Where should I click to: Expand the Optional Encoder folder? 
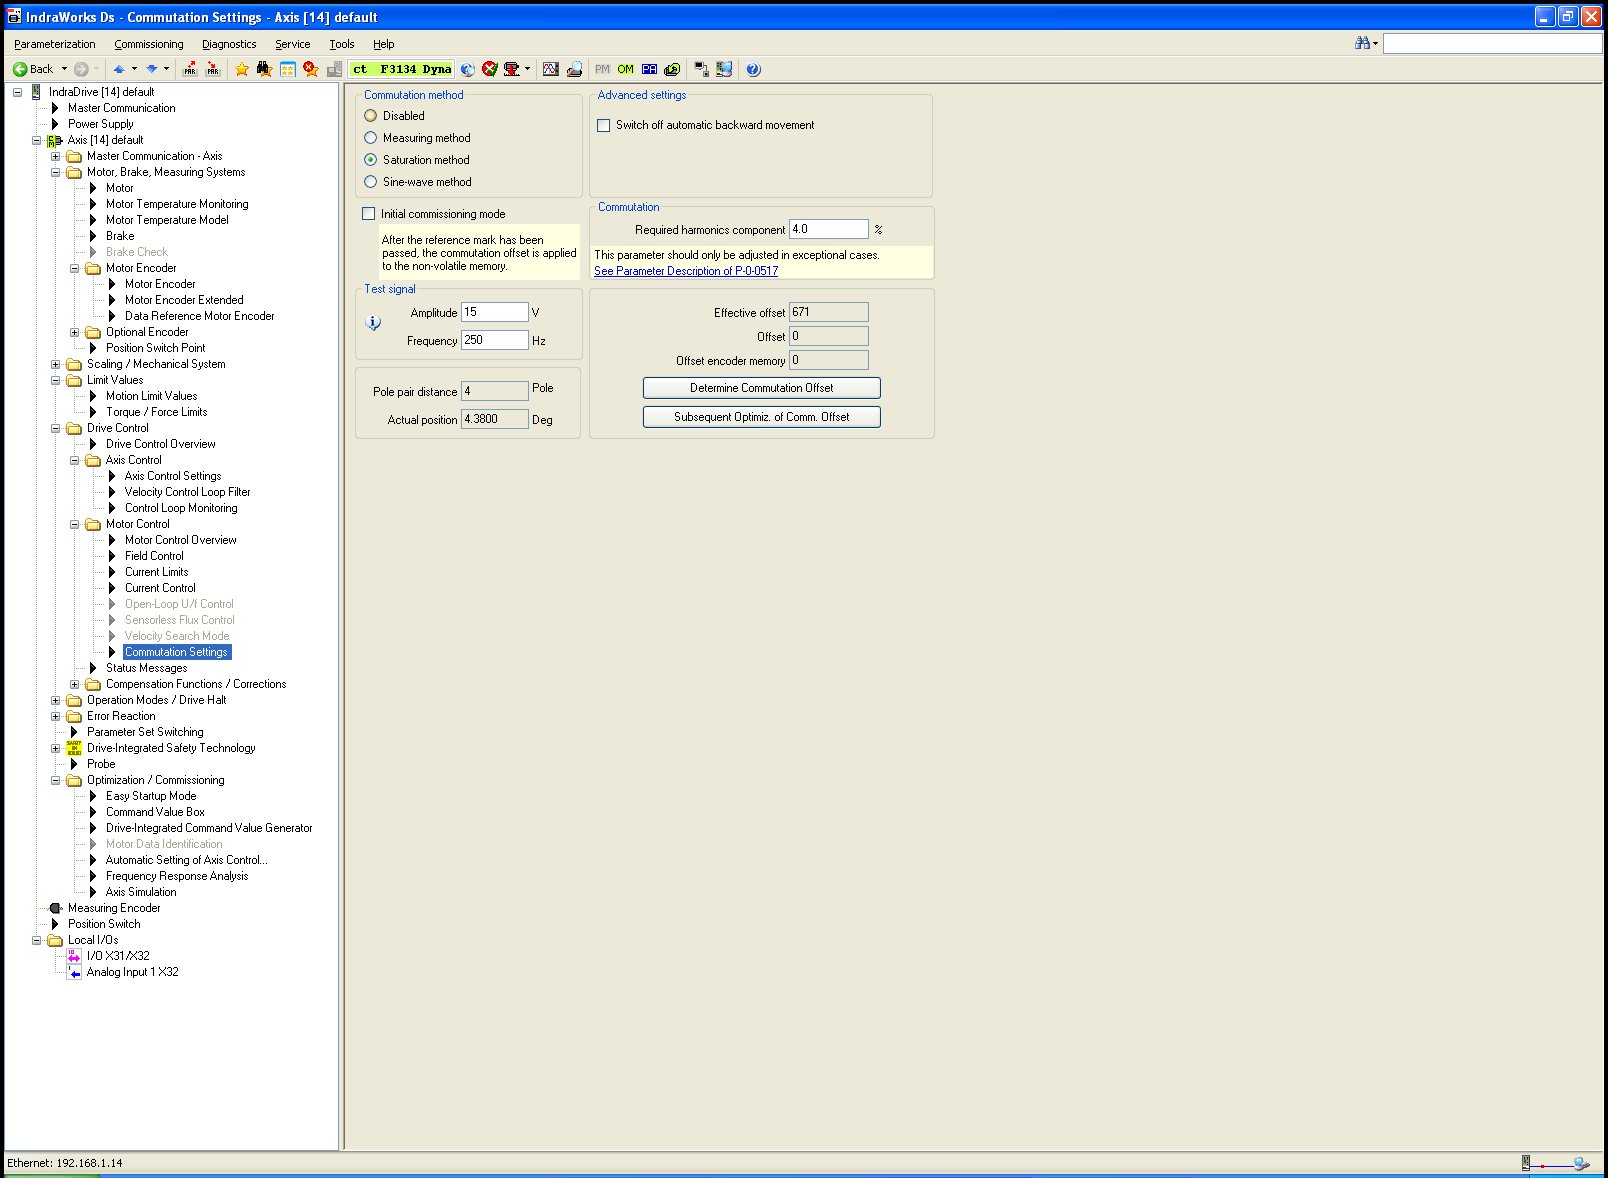tap(75, 332)
